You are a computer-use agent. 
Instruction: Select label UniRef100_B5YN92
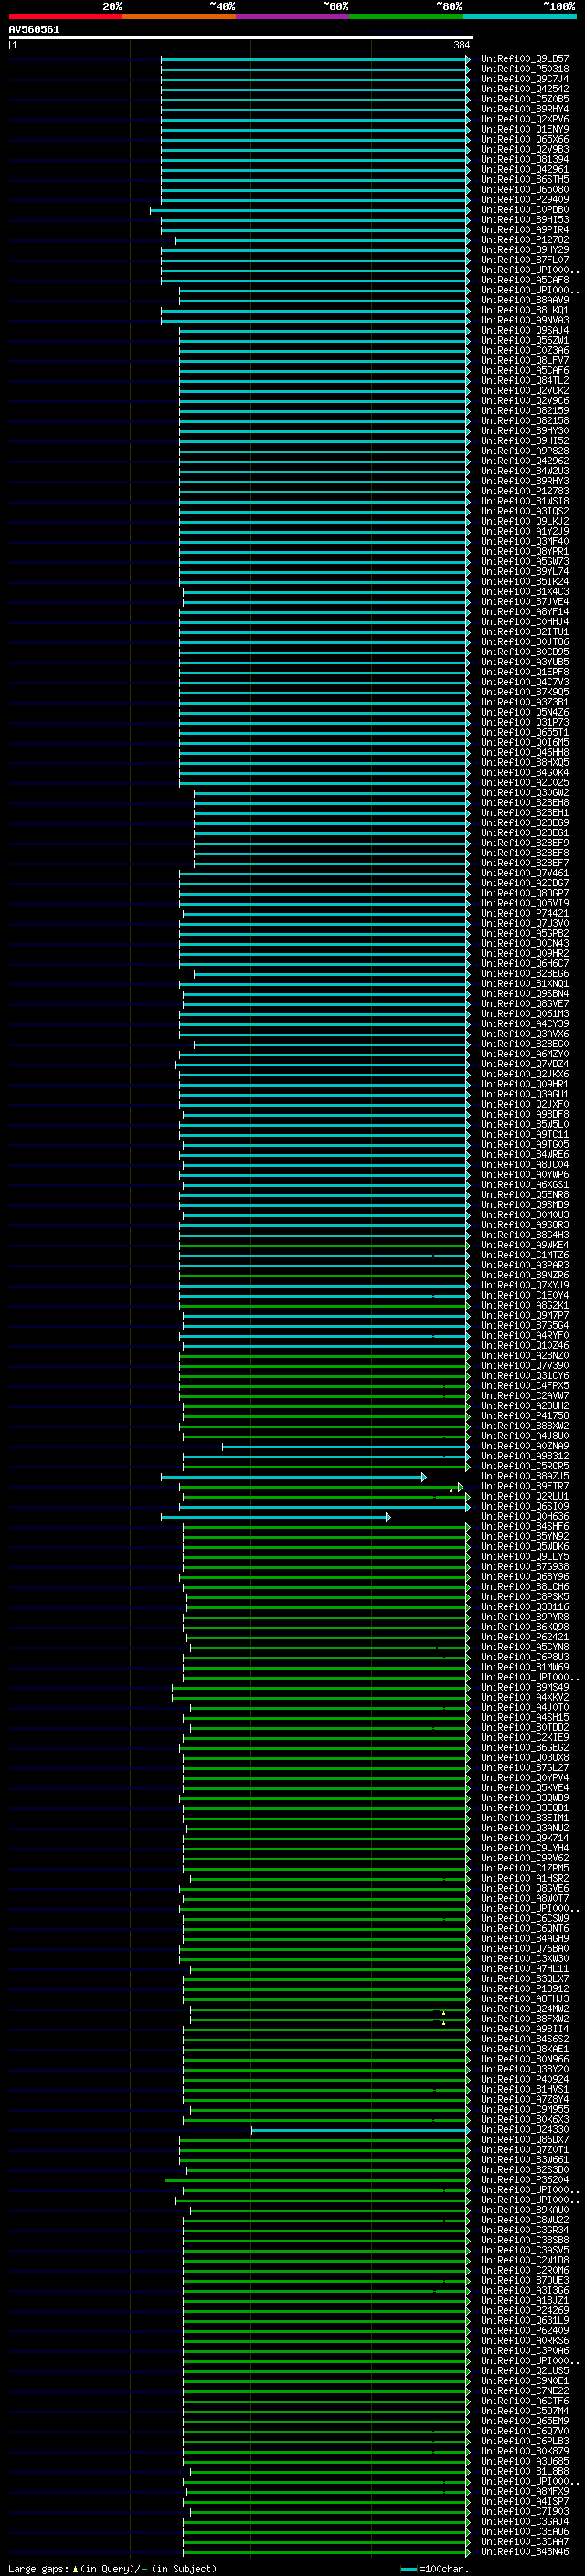[x=525, y=1537]
